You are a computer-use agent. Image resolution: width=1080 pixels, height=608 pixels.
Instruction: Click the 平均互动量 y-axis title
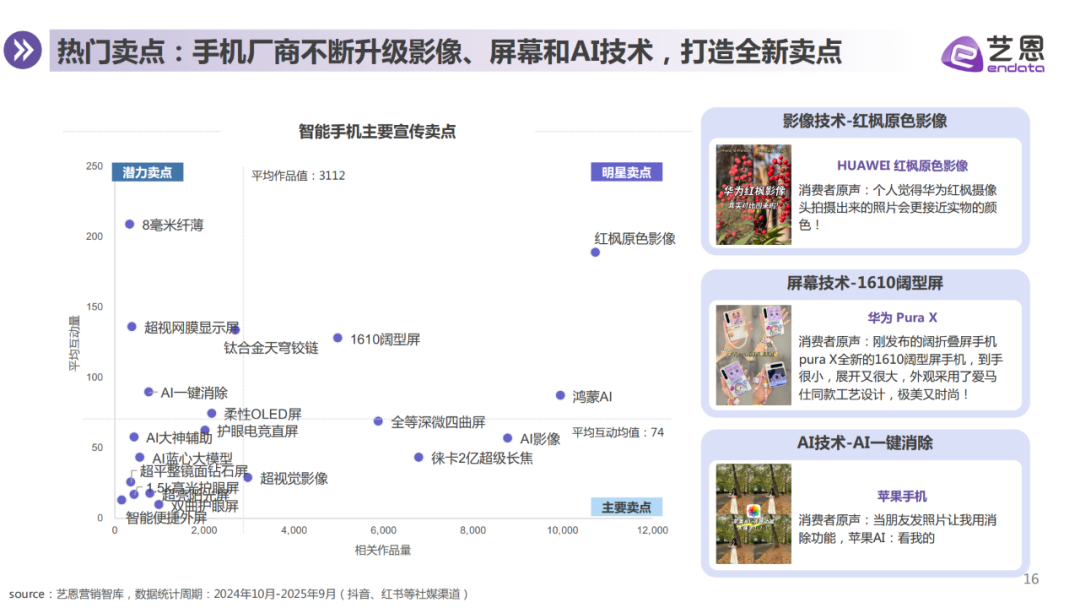[74, 343]
